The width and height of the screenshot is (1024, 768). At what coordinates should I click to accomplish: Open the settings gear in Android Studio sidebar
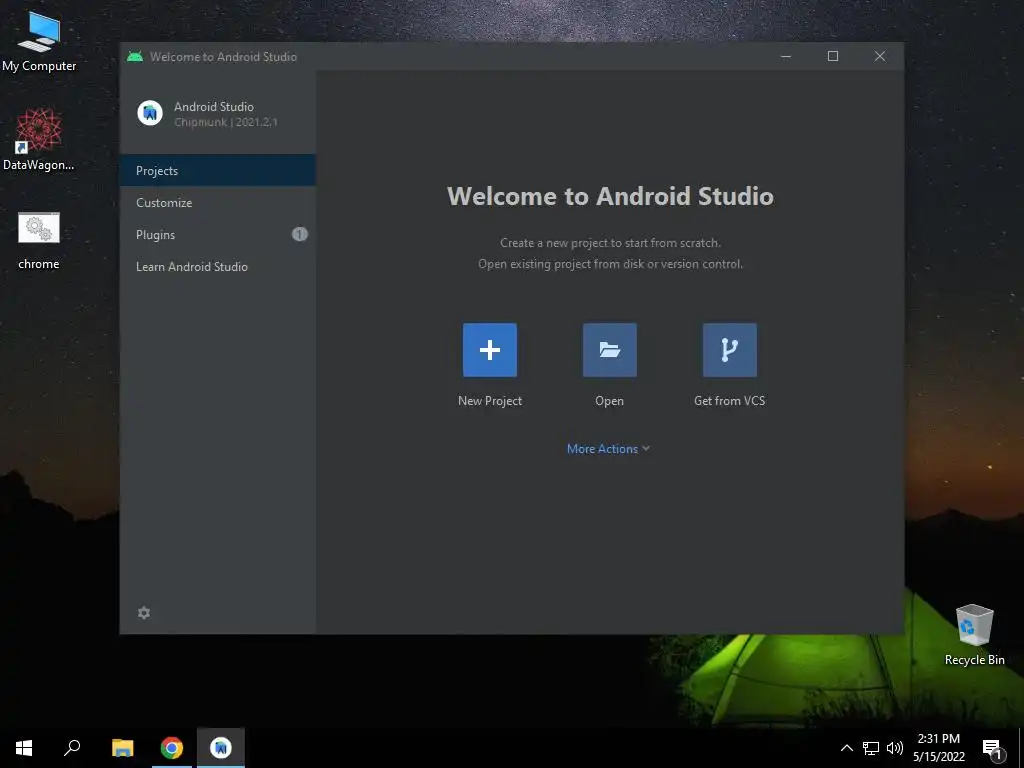[x=144, y=613]
